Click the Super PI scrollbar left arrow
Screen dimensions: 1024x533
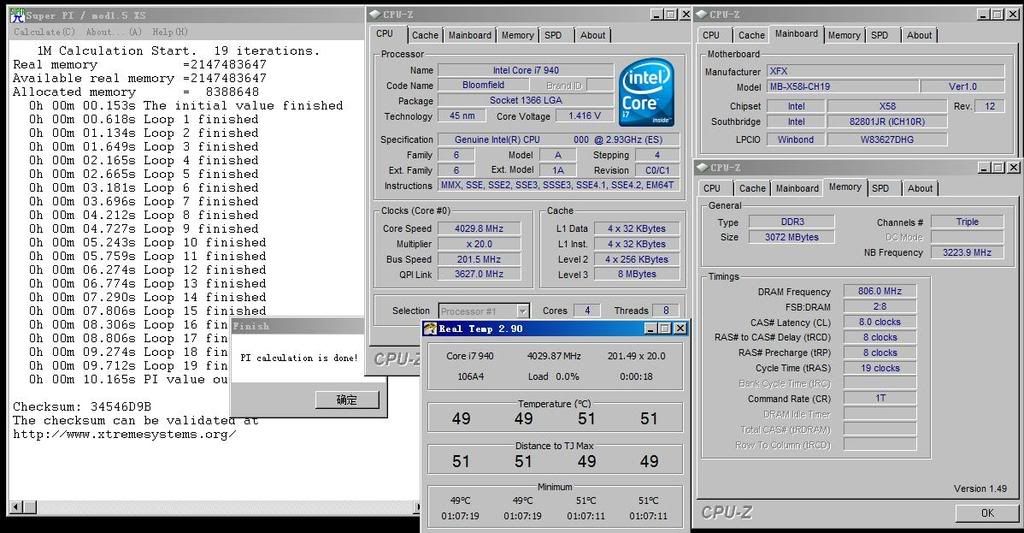pyautogui.click(x=16, y=506)
